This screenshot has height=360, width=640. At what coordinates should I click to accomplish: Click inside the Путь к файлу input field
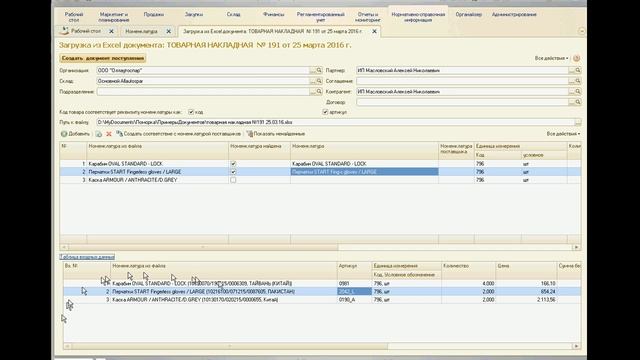point(335,122)
